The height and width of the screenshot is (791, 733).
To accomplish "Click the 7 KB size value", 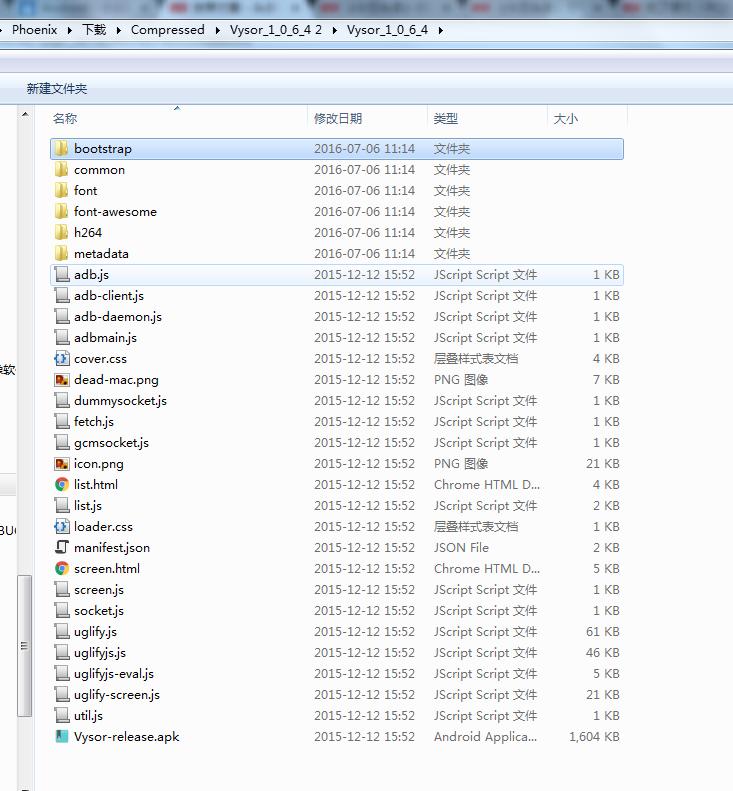I will pos(606,379).
